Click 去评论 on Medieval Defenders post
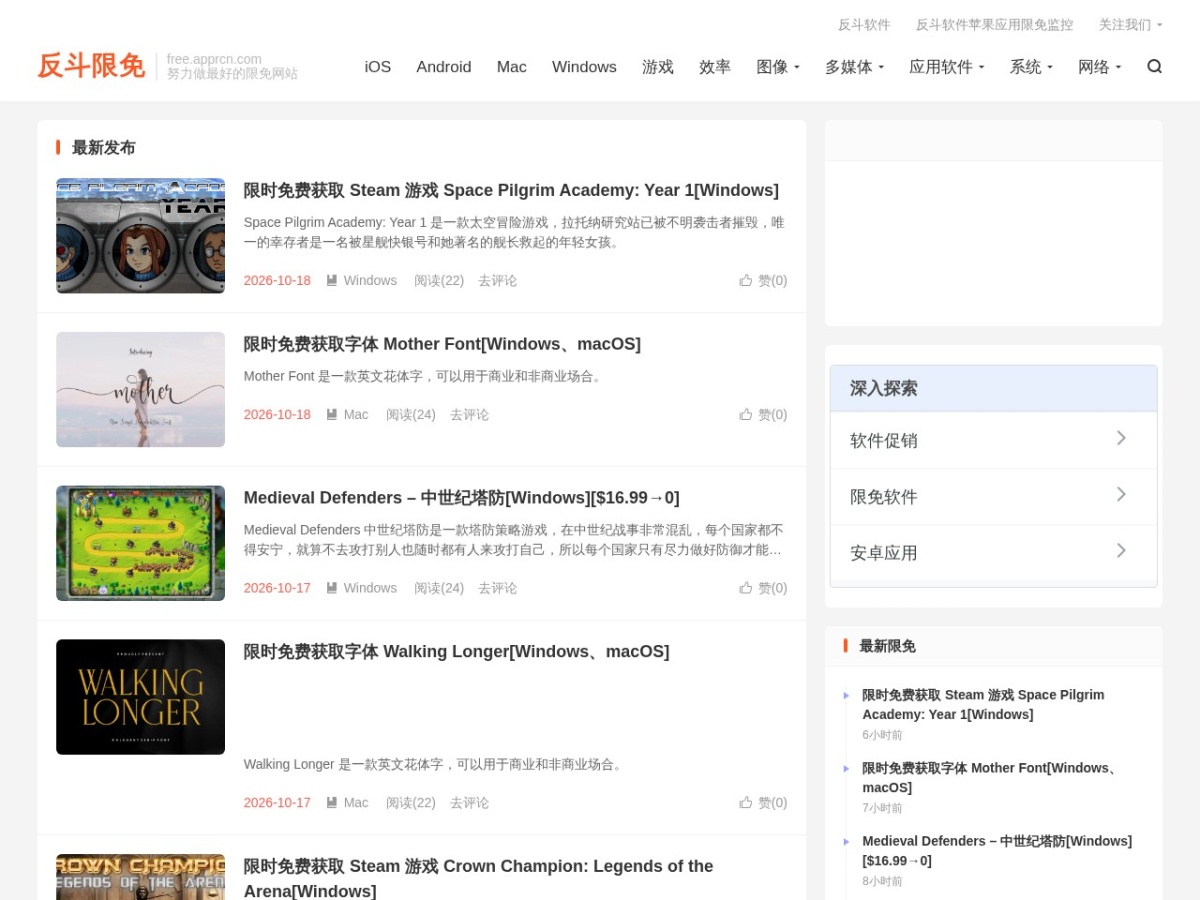Viewport: 1200px width, 900px height. tap(498, 588)
